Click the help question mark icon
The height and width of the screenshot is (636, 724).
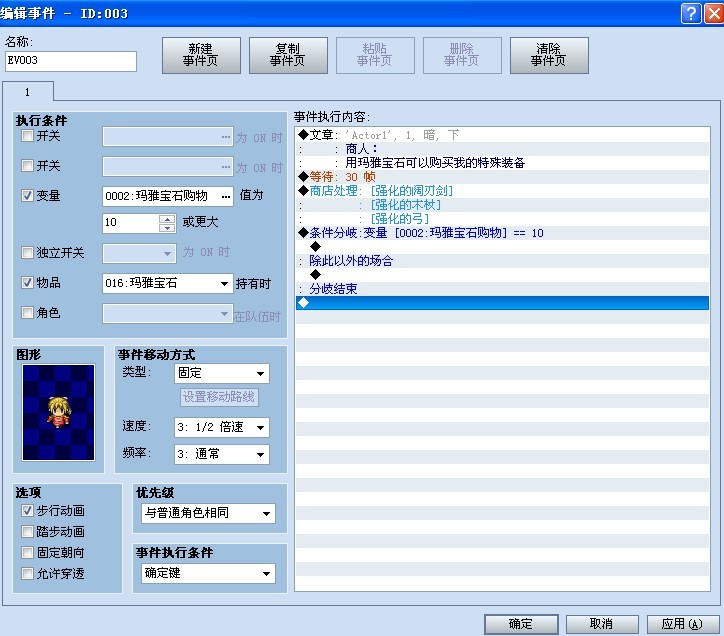coord(691,13)
